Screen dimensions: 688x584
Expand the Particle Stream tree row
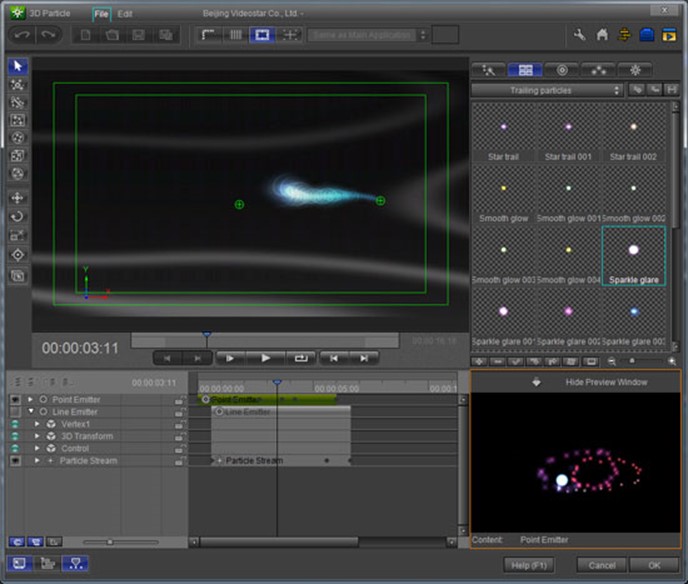tap(37, 461)
